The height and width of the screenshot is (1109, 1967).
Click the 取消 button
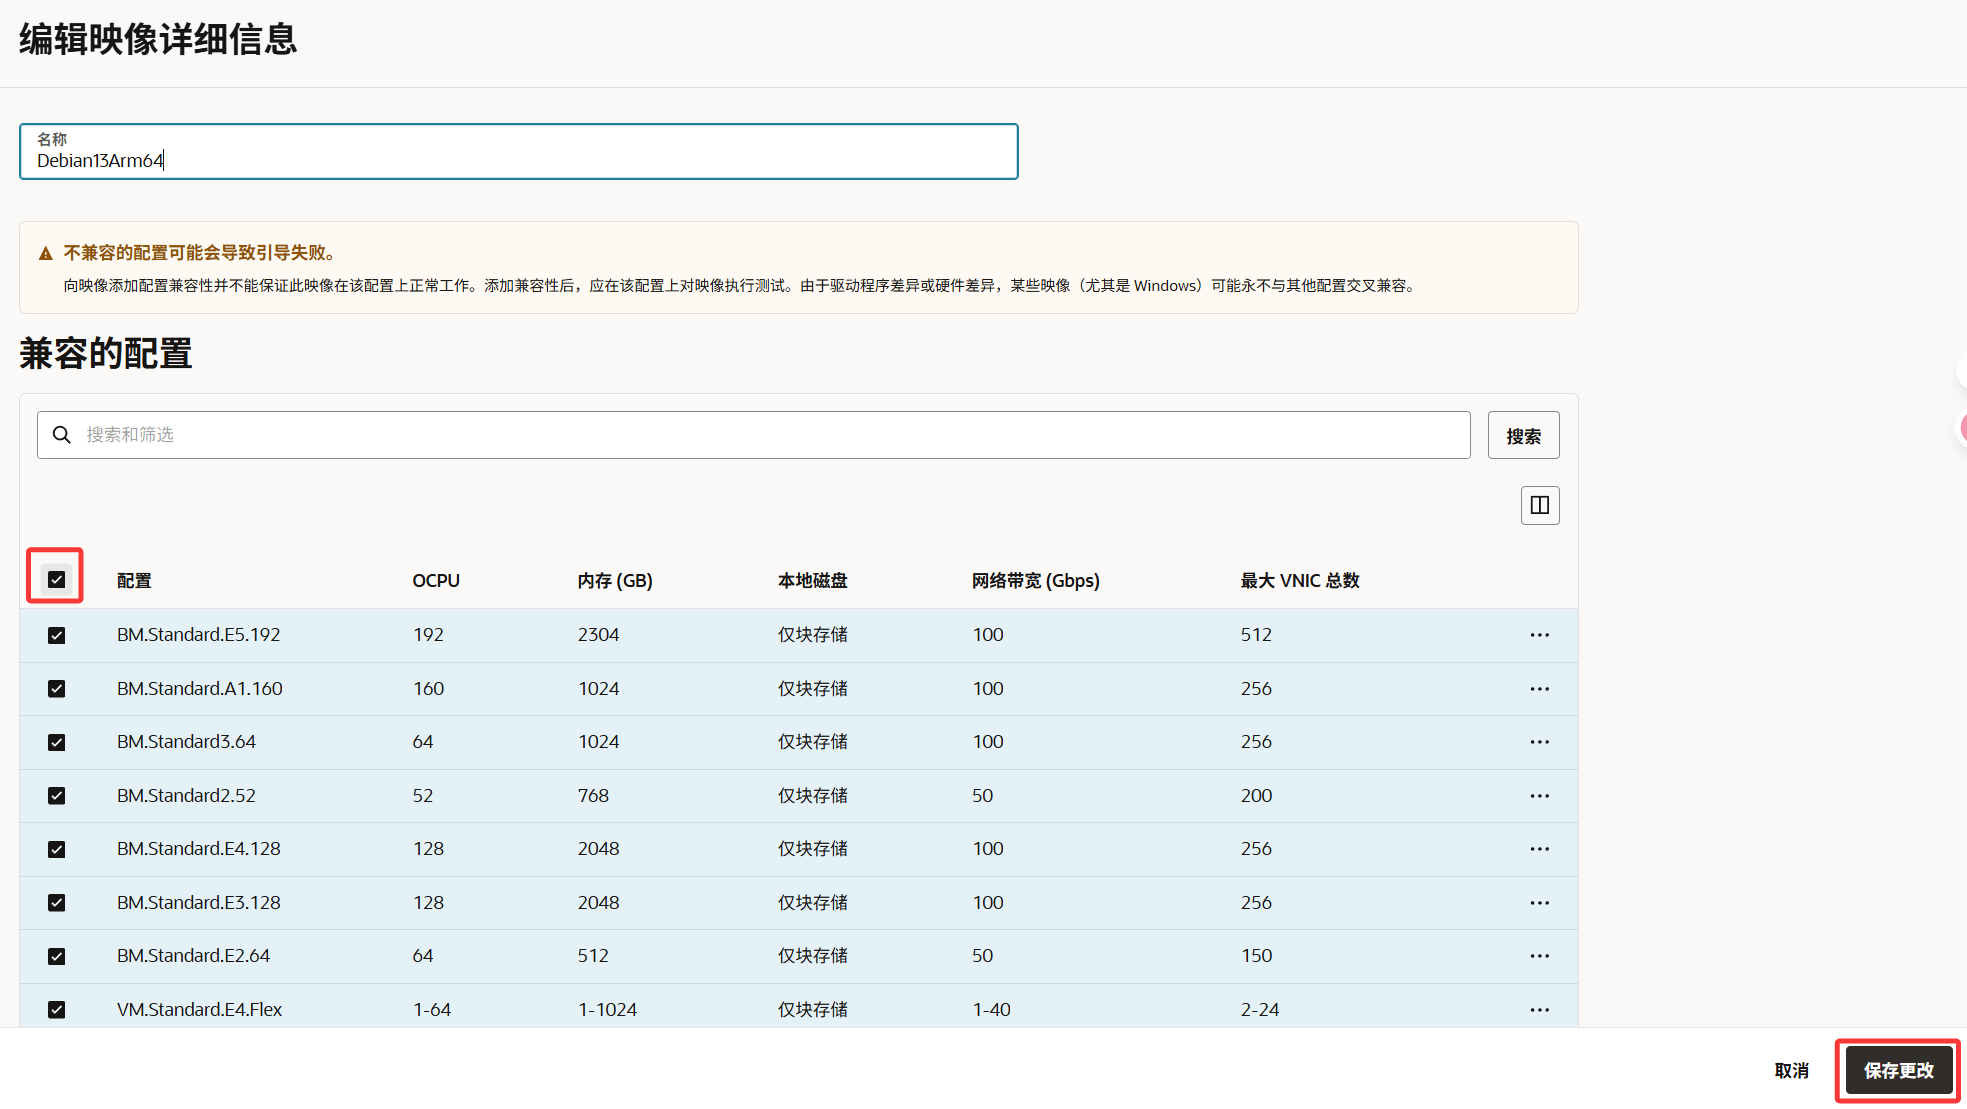1791,1070
